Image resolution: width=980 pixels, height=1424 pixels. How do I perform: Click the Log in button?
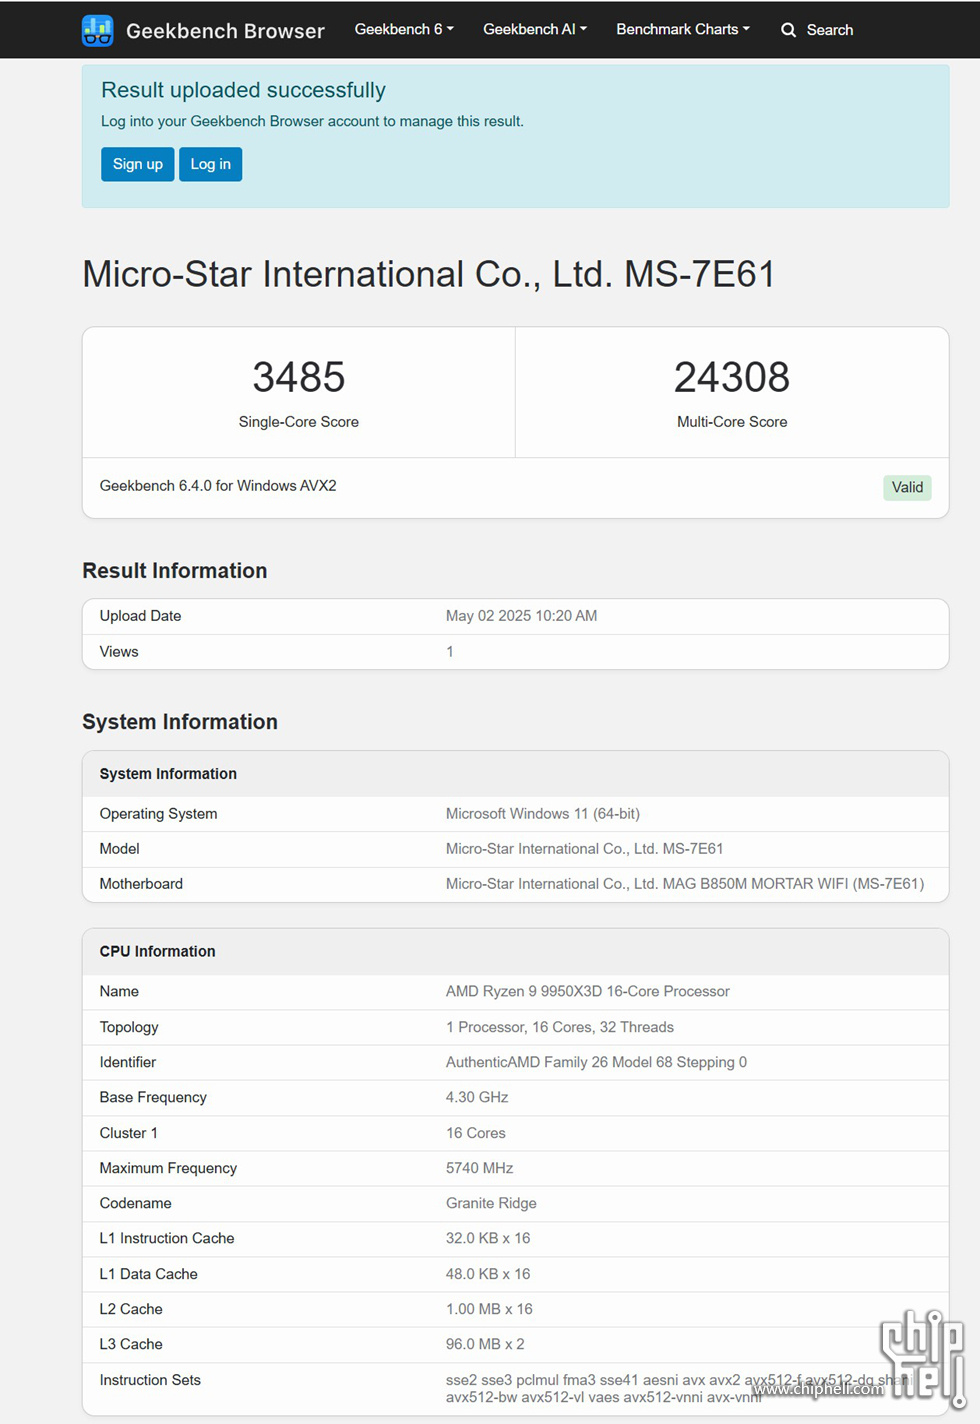tap(211, 164)
